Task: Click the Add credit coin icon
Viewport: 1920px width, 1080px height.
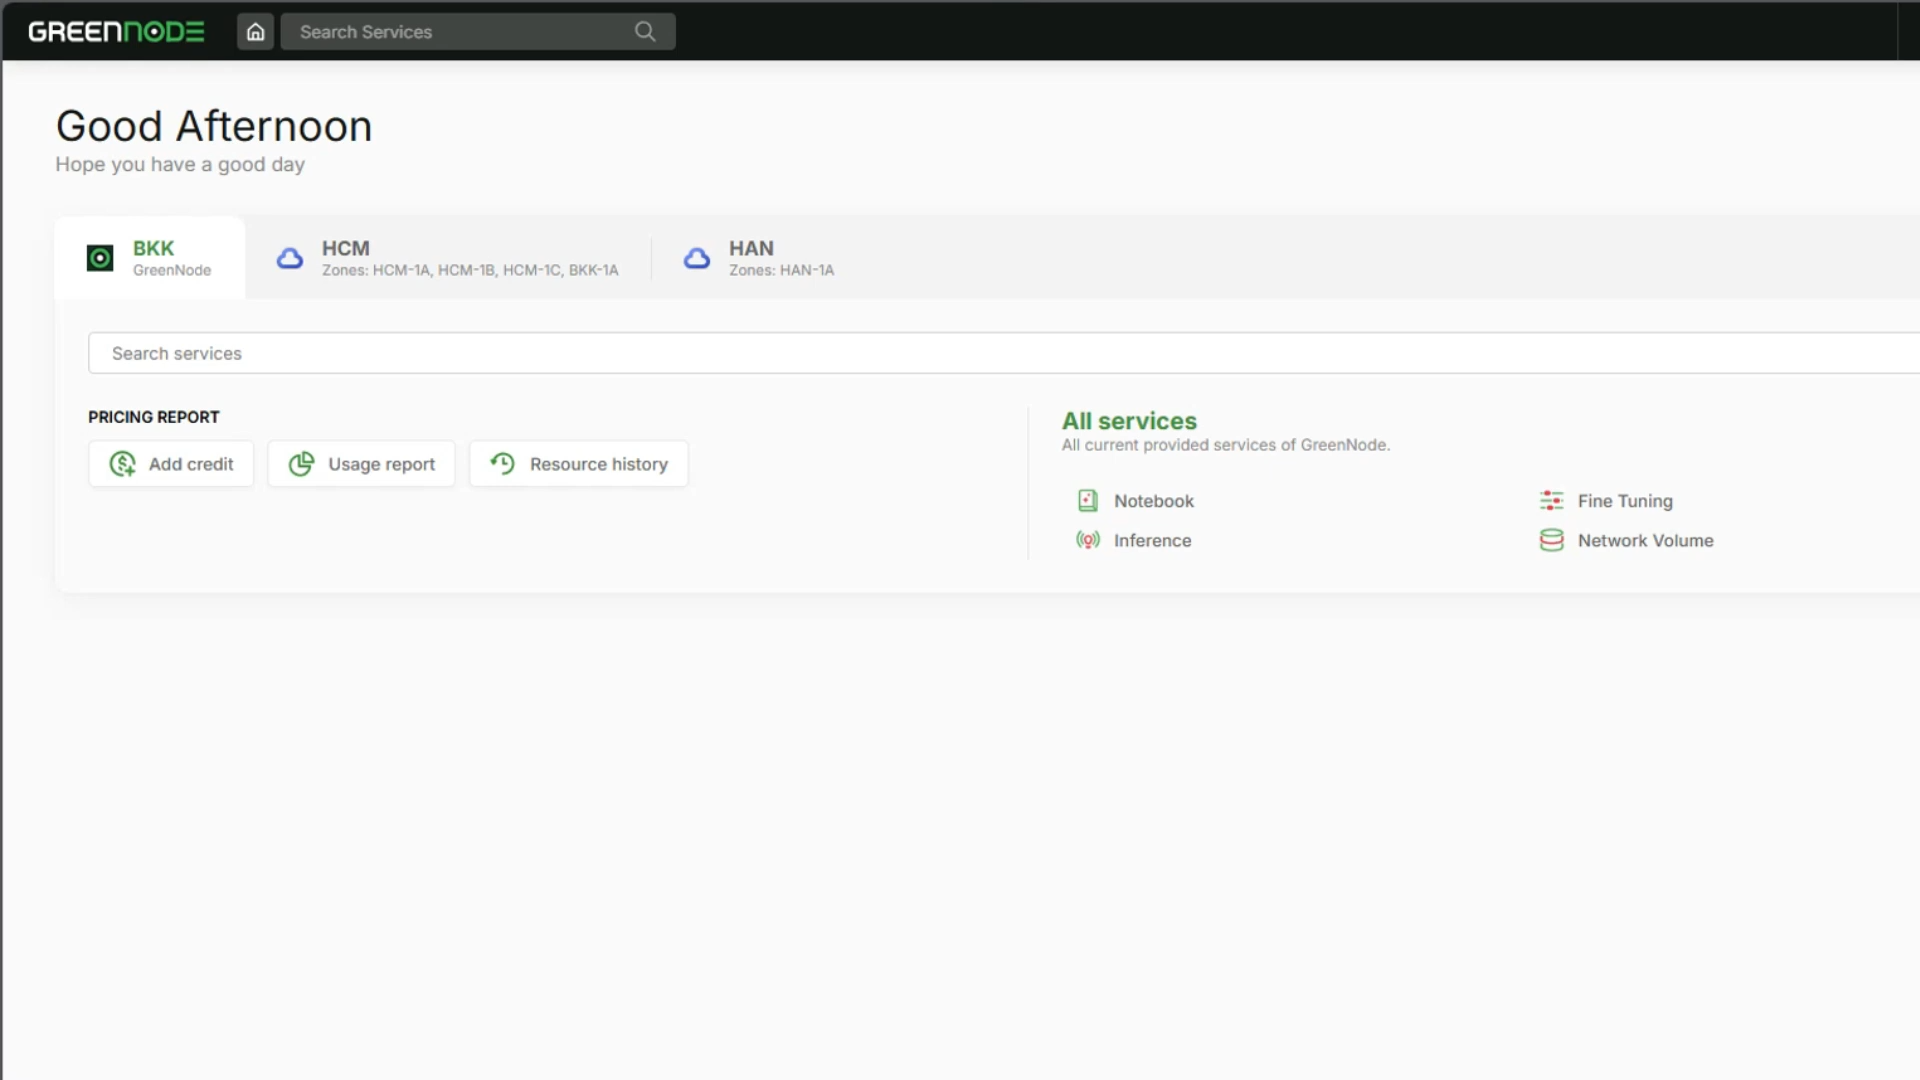Action: [122, 464]
